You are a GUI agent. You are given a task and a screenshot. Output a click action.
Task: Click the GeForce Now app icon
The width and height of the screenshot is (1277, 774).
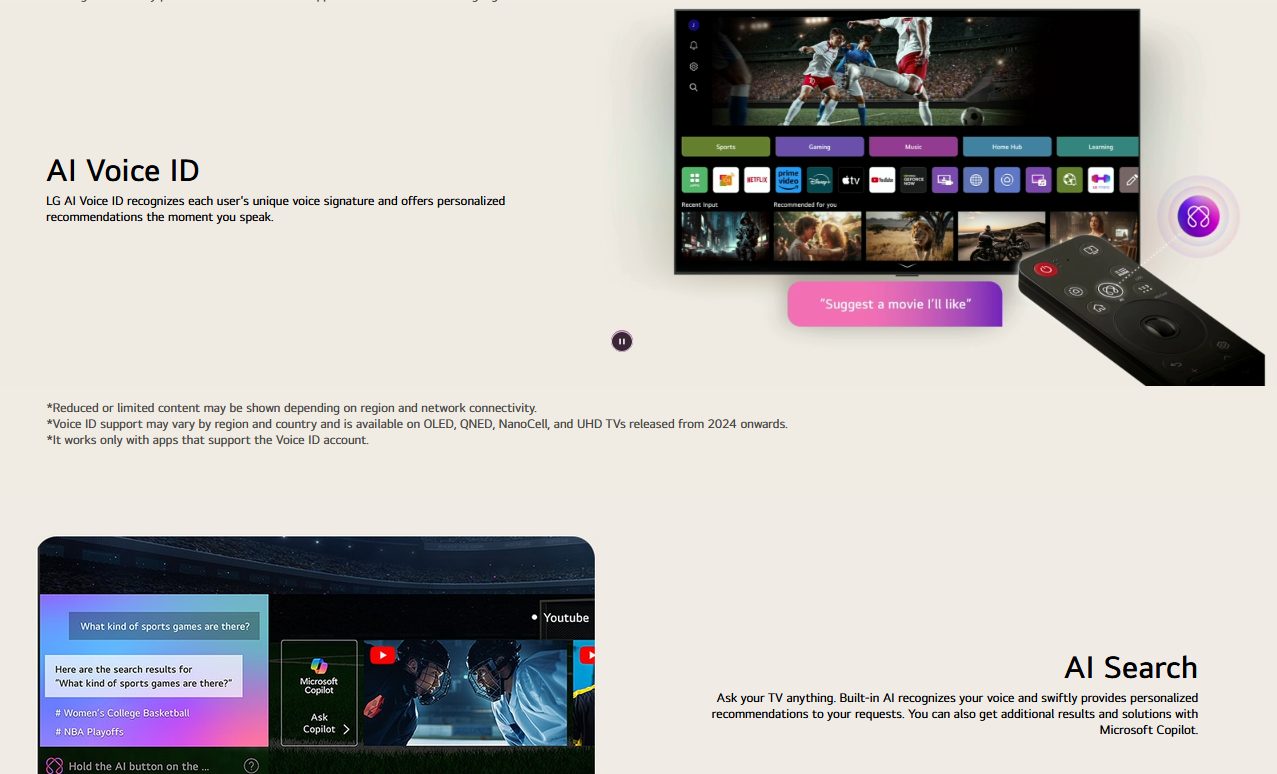pos(913,180)
